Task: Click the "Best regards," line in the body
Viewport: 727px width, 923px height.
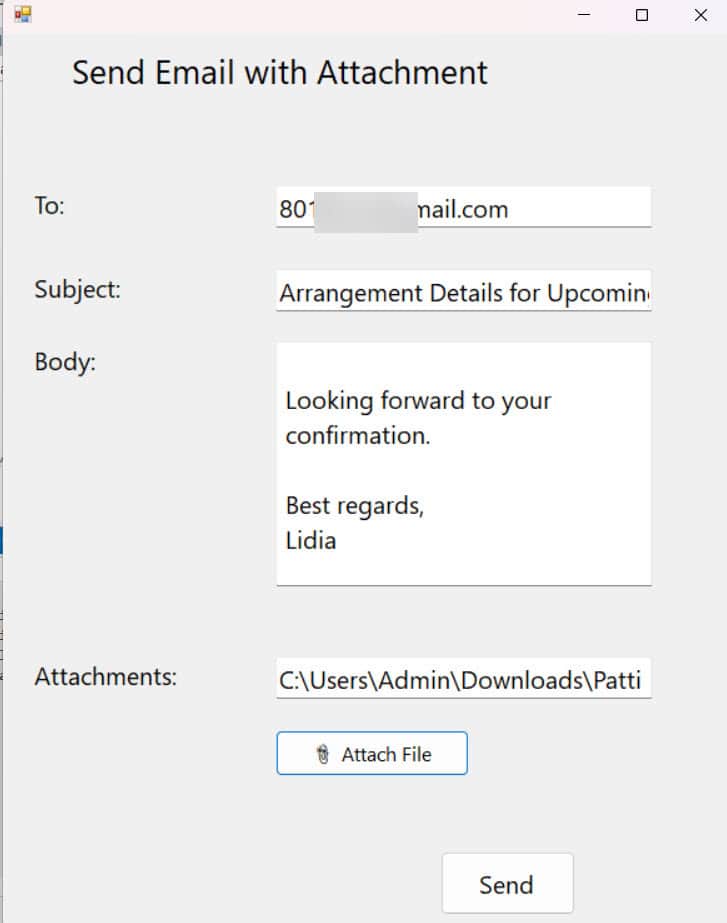Action: point(355,506)
